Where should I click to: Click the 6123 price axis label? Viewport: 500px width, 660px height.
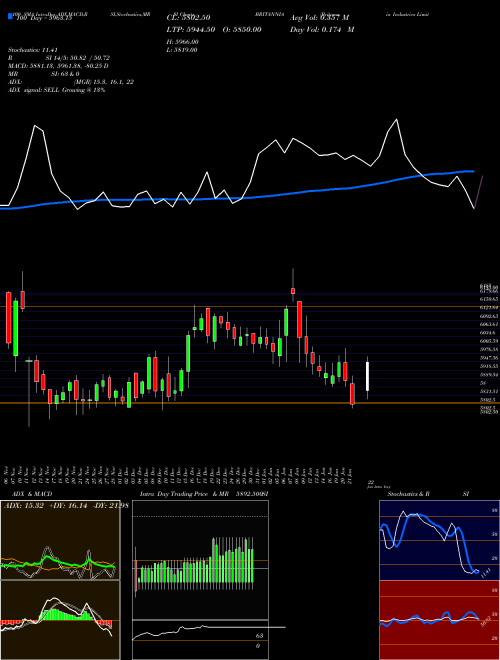click(489, 307)
